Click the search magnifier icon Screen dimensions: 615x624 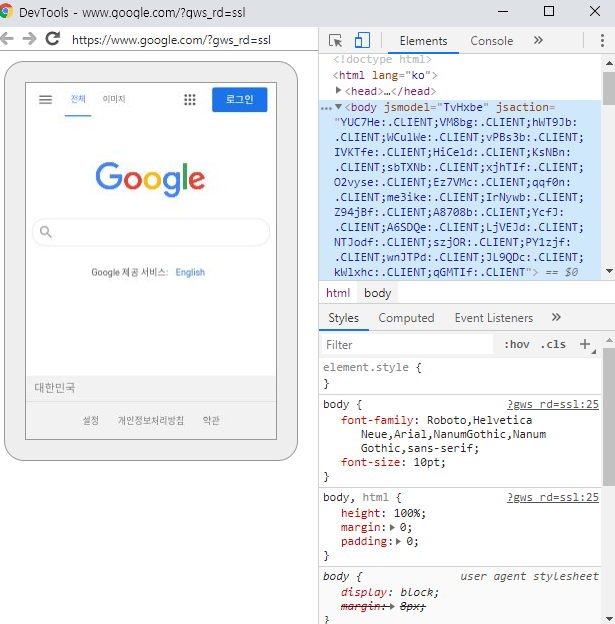[46, 232]
